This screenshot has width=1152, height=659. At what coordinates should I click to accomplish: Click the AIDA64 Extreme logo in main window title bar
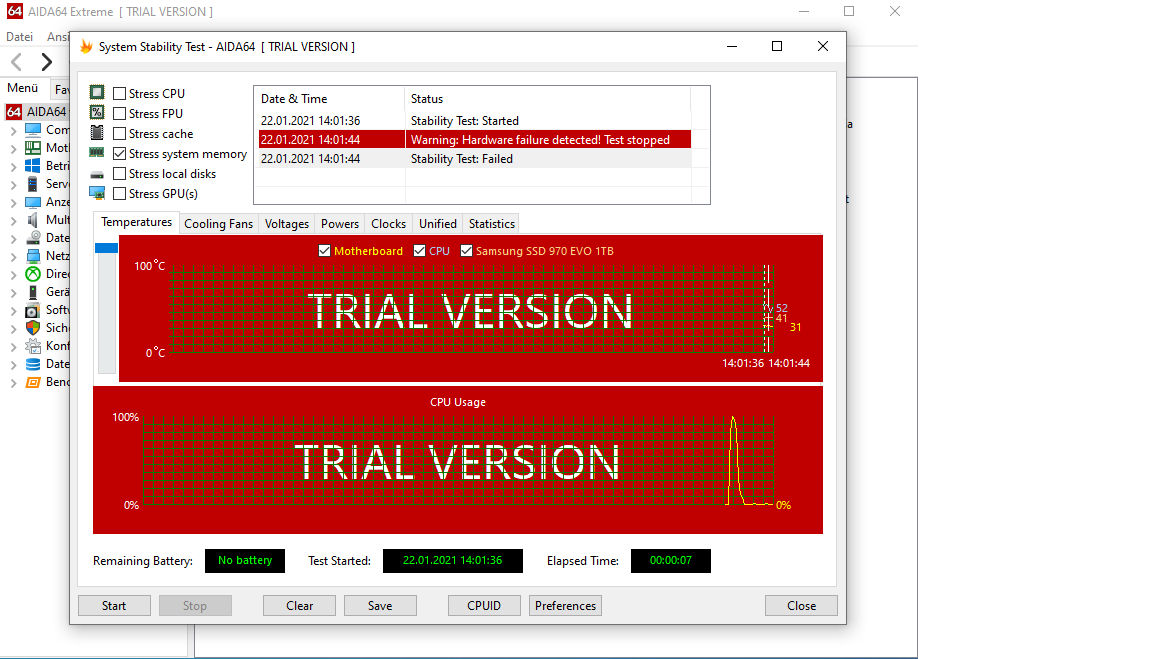coord(15,11)
